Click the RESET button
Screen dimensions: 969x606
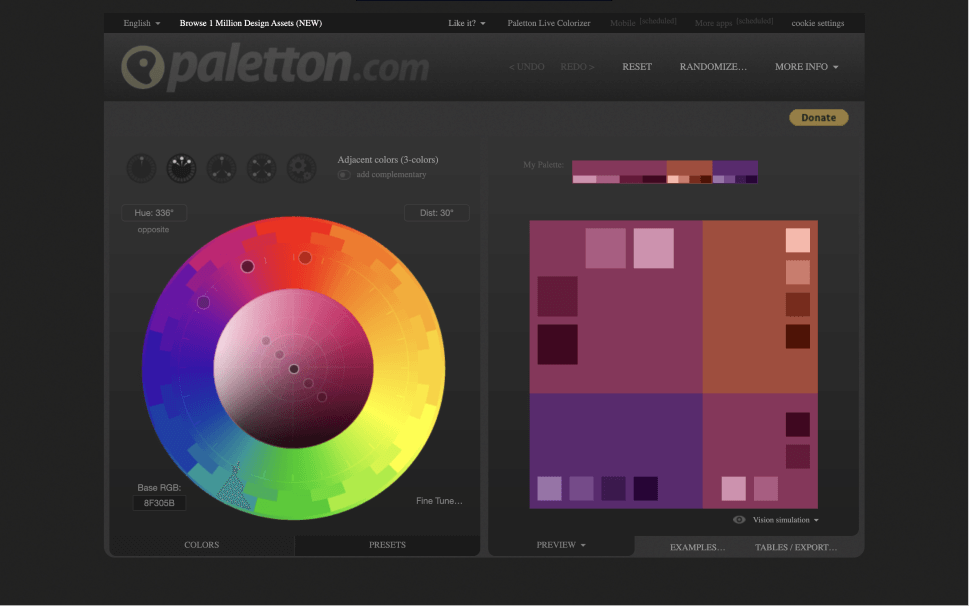click(637, 67)
